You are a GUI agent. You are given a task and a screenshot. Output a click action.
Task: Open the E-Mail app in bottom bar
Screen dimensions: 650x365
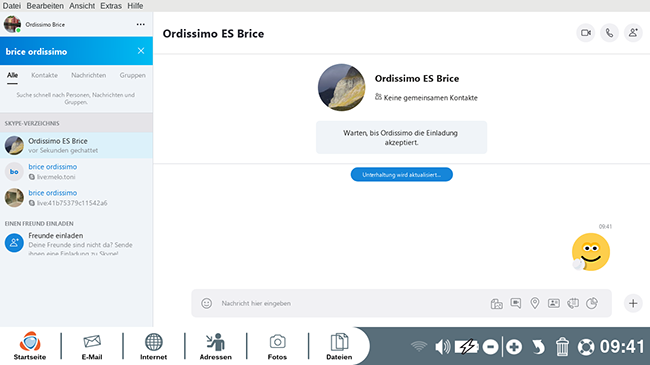click(92, 346)
